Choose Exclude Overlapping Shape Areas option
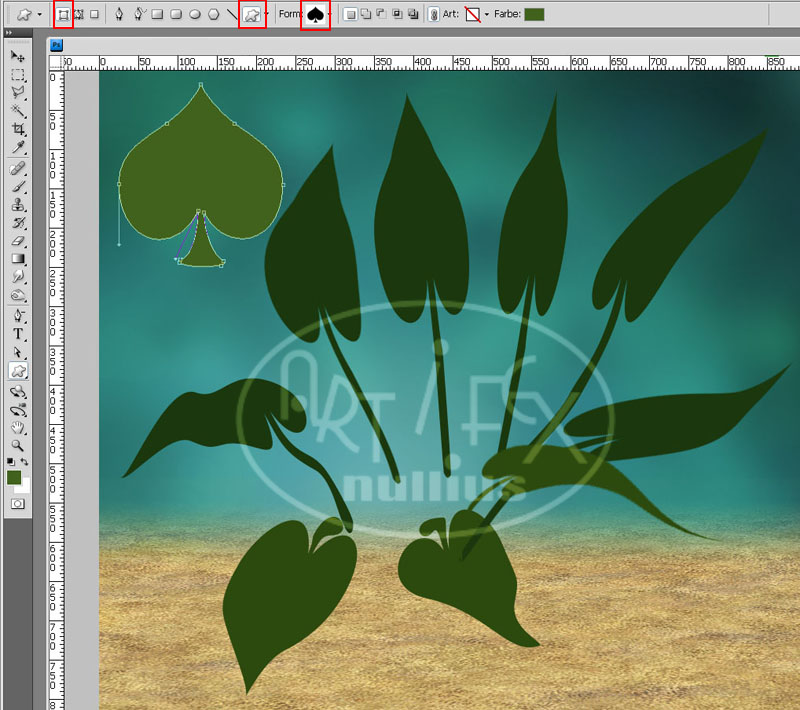800x710 pixels. coord(413,14)
